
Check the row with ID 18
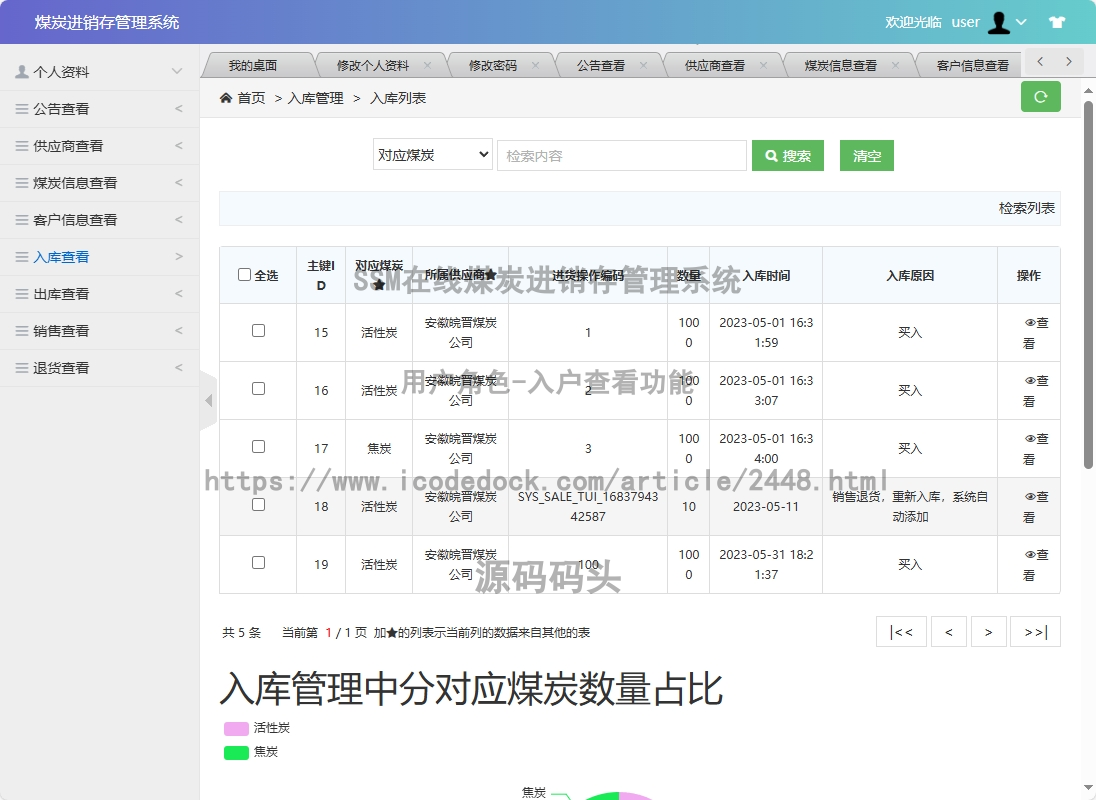click(x=259, y=504)
